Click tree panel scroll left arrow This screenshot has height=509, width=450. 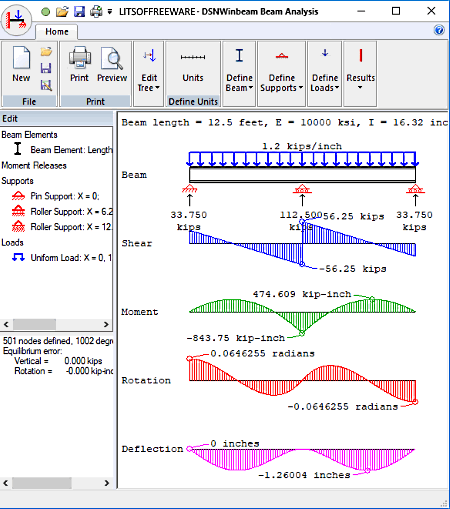click(x=6, y=324)
